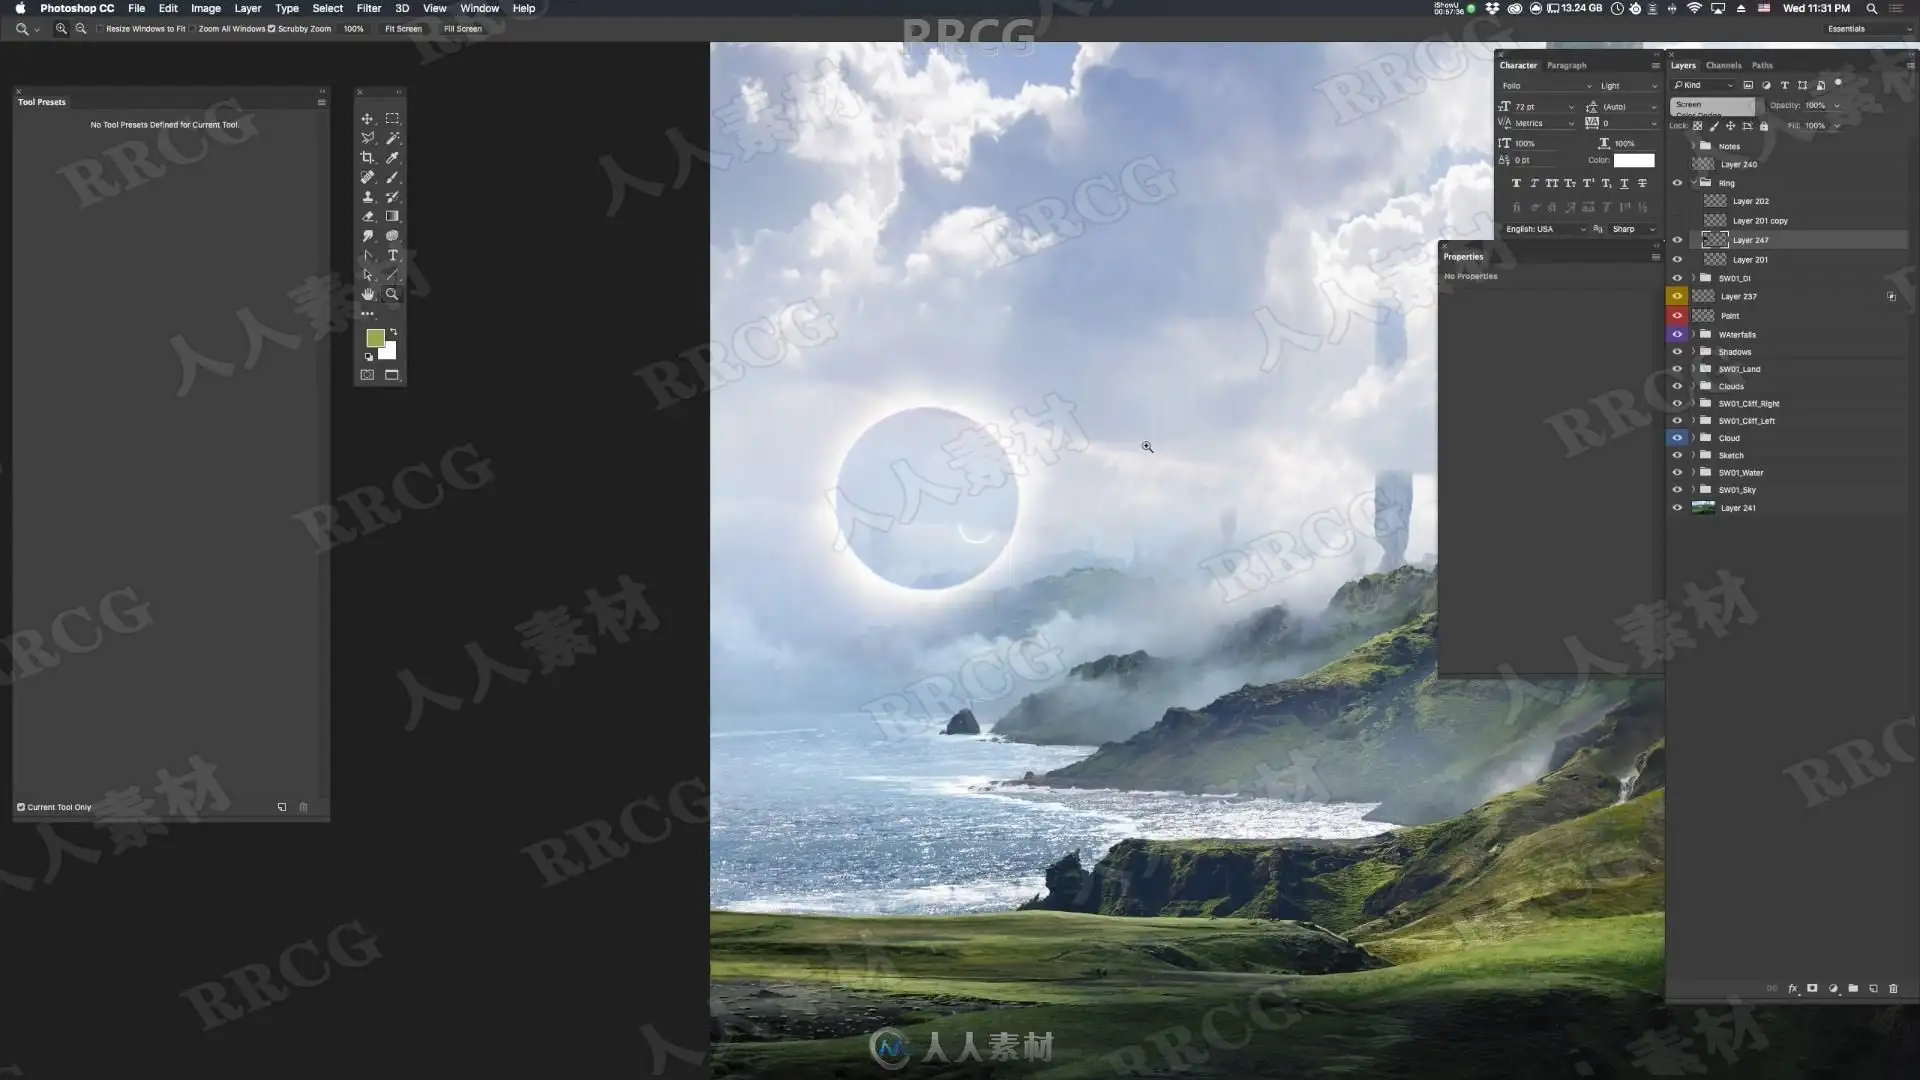
Task: Open the Filter menu
Action: pos(368,8)
